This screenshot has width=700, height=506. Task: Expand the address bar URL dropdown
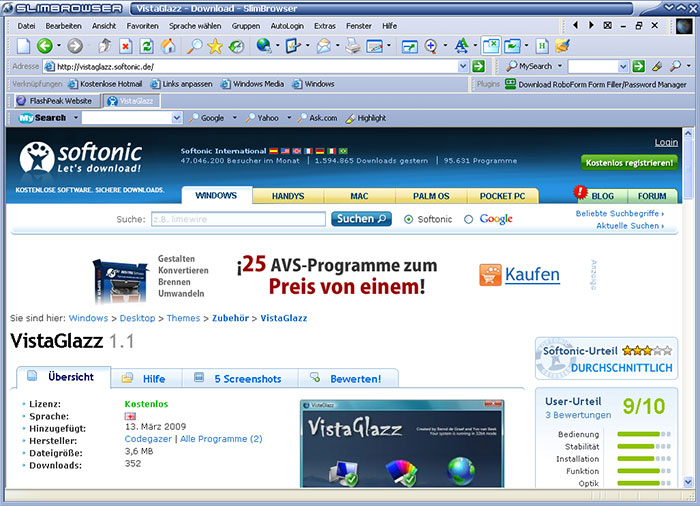pos(462,66)
